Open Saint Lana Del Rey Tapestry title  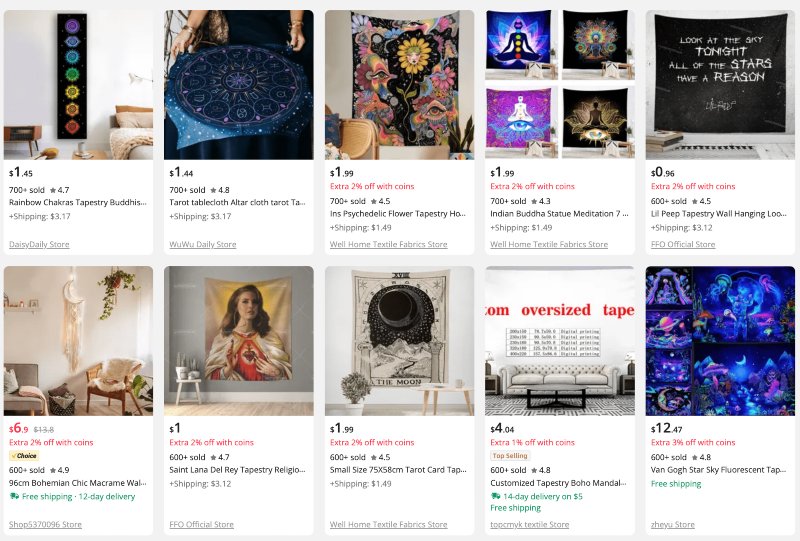(238, 470)
